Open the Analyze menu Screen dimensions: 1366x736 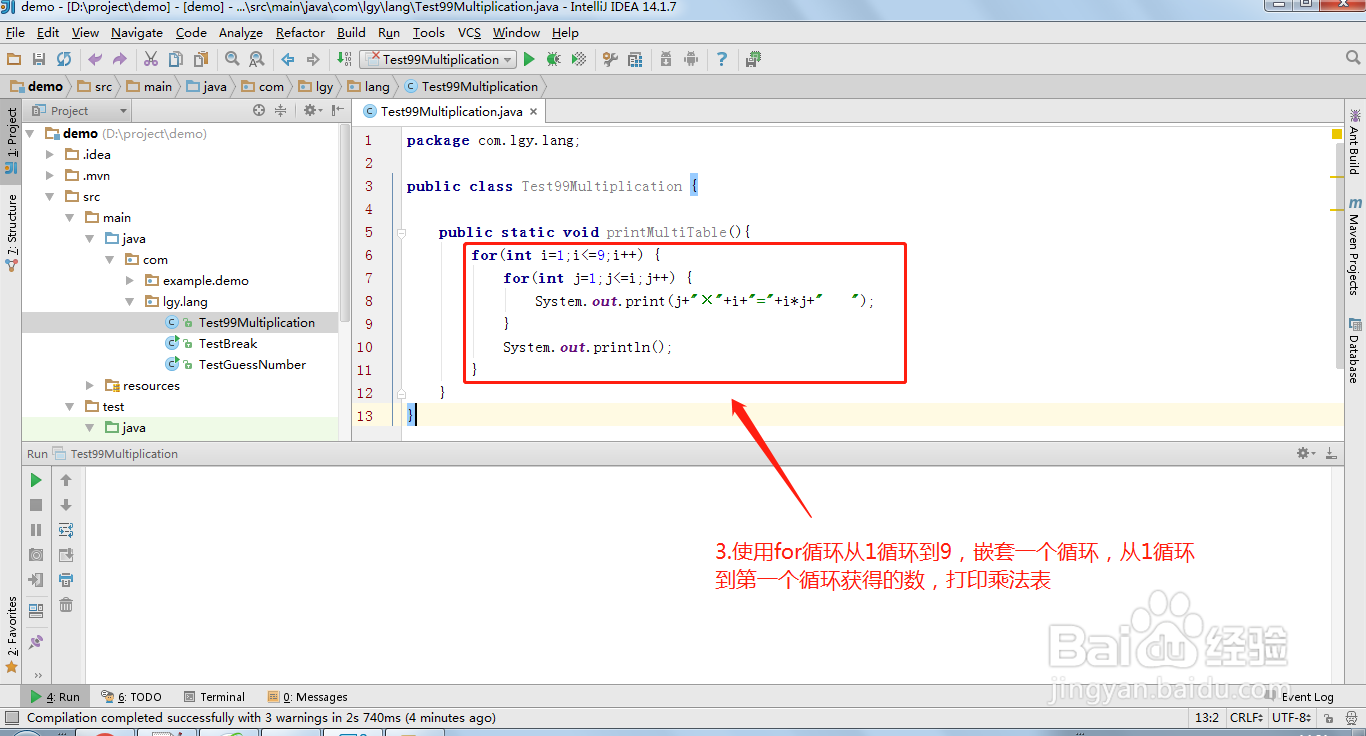click(x=240, y=33)
